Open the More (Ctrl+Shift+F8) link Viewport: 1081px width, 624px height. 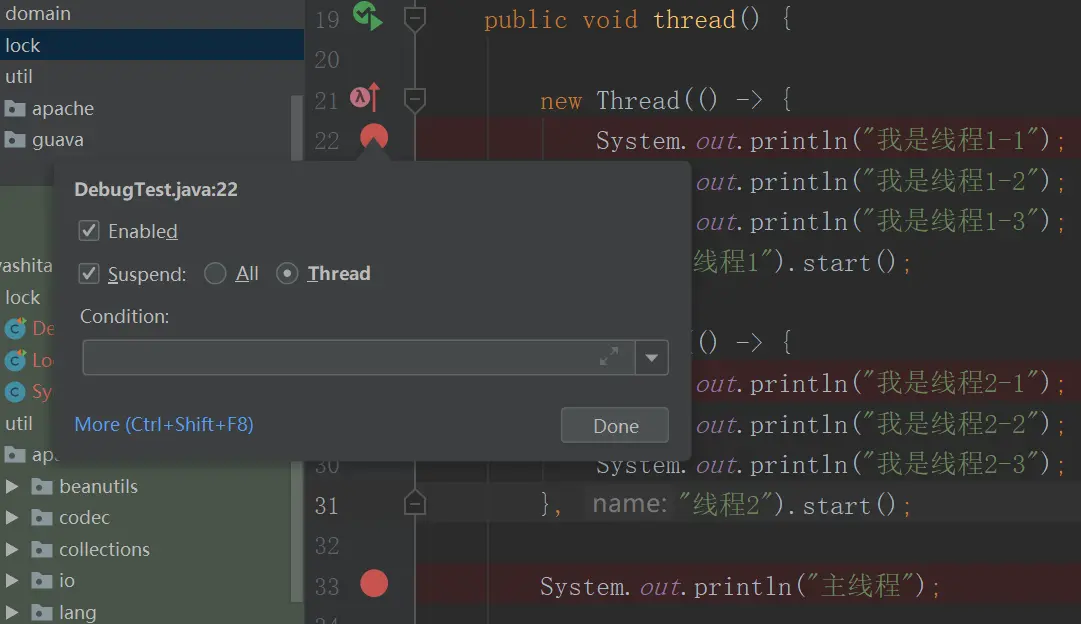[x=164, y=424]
